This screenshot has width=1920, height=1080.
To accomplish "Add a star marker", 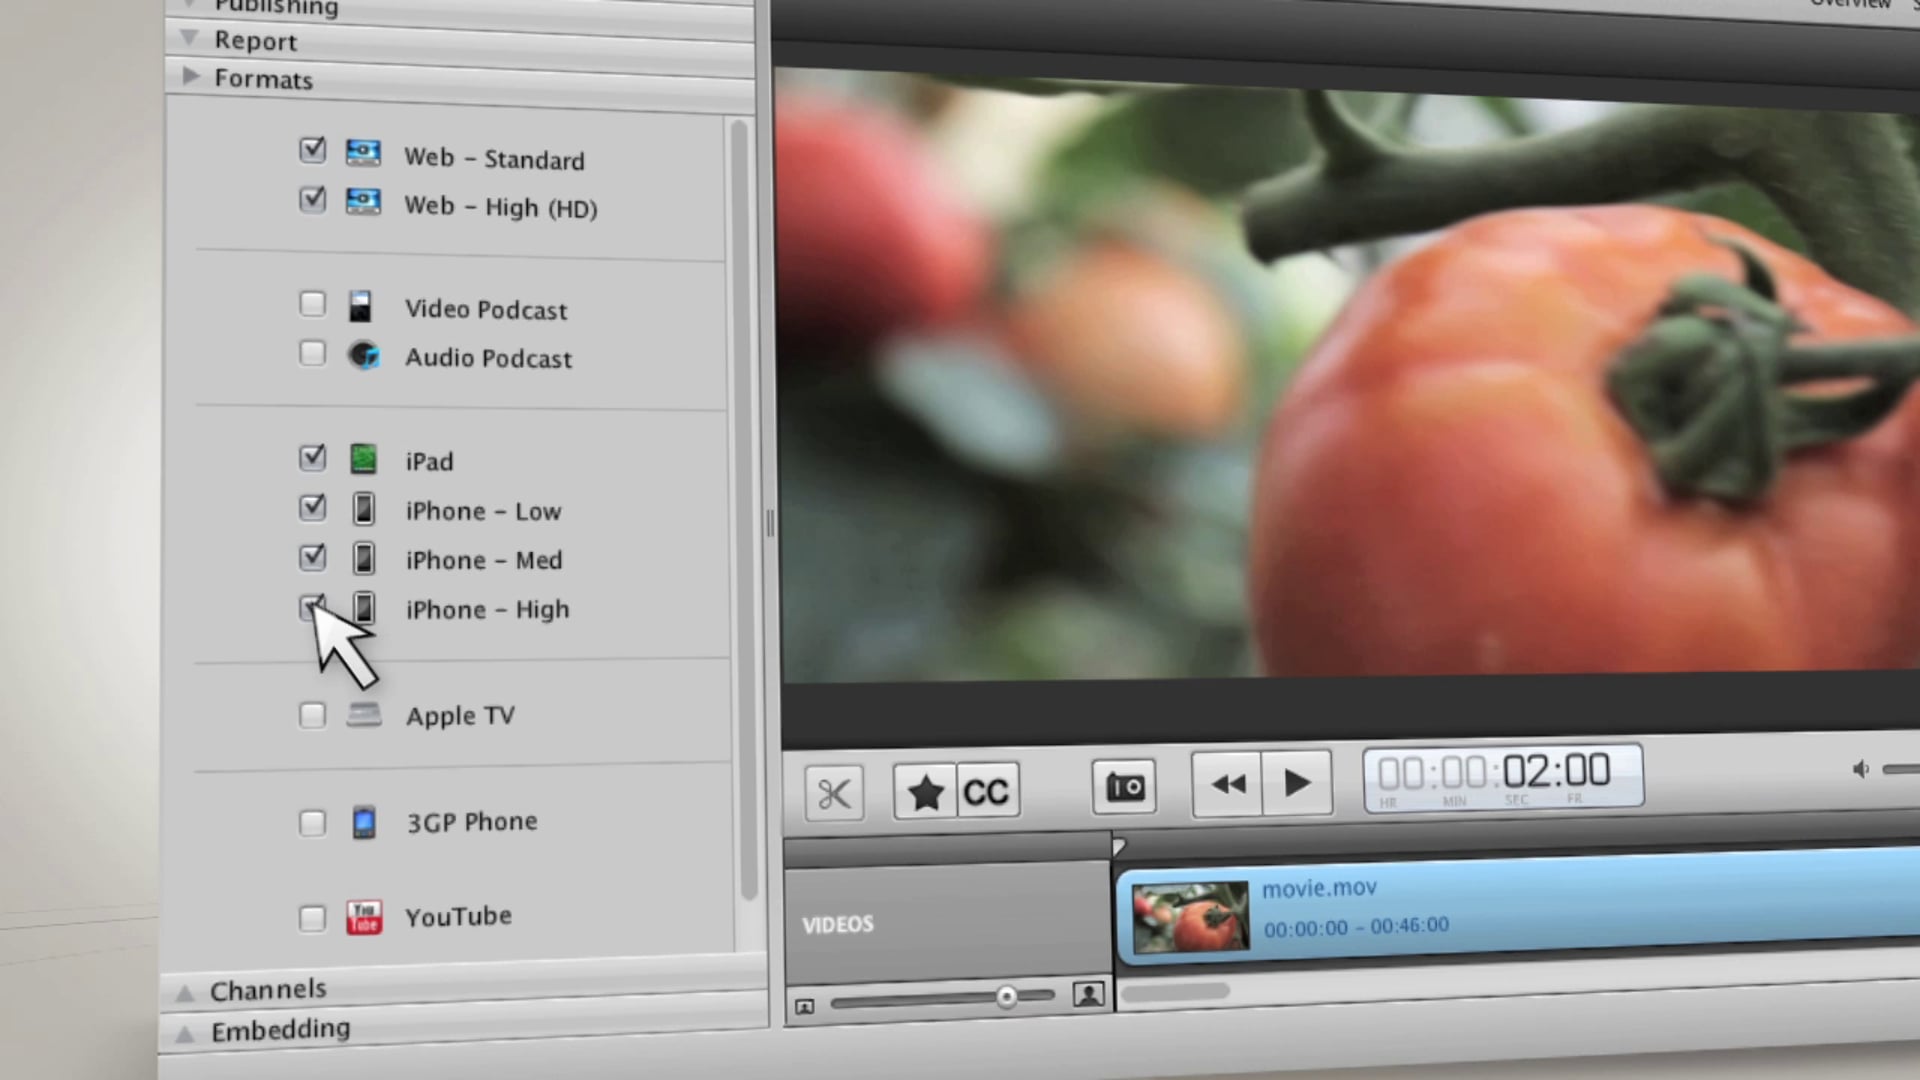I will click(x=925, y=792).
